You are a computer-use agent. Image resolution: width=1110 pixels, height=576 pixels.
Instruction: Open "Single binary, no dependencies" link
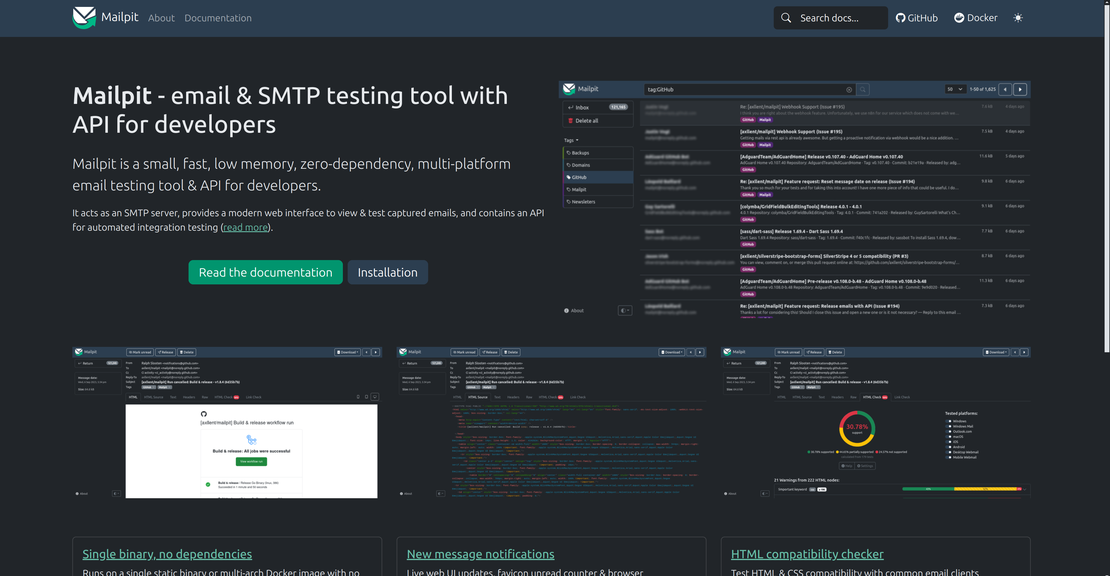tap(167, 554)
